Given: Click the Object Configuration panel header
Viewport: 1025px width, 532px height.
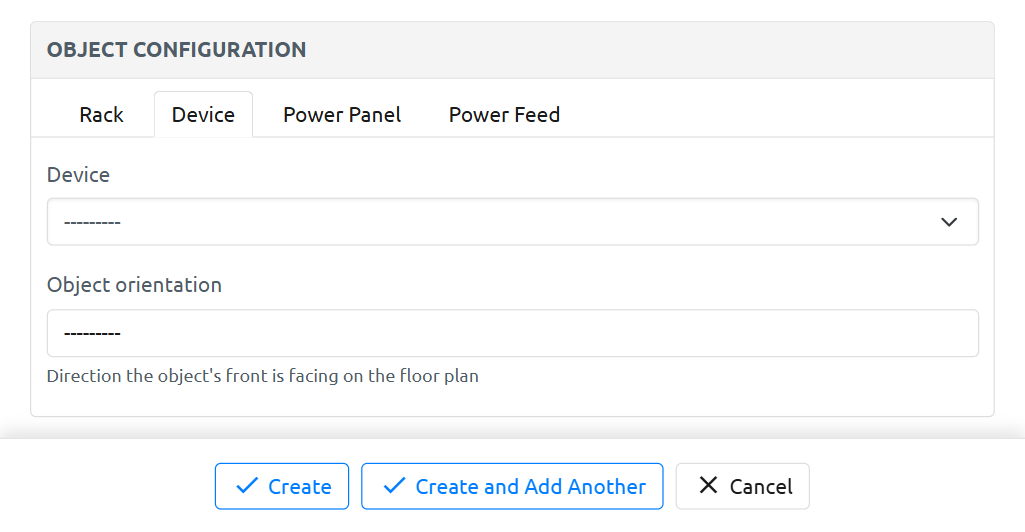Looking at the screenshot, I should (176, 50).
